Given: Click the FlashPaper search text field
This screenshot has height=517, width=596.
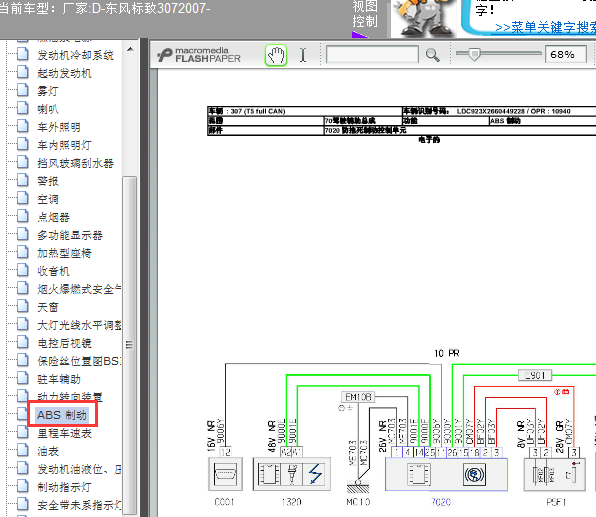Looking at the screenshot, I should click(372, 55).
